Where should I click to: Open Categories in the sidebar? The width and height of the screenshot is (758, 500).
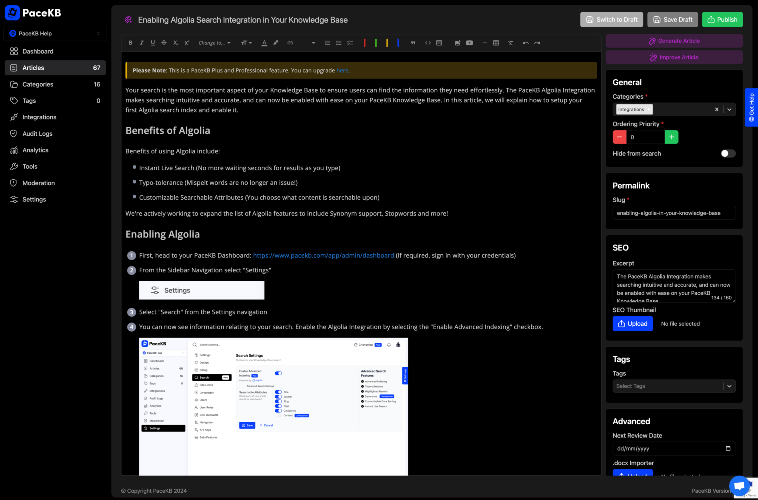pos(55,84)
